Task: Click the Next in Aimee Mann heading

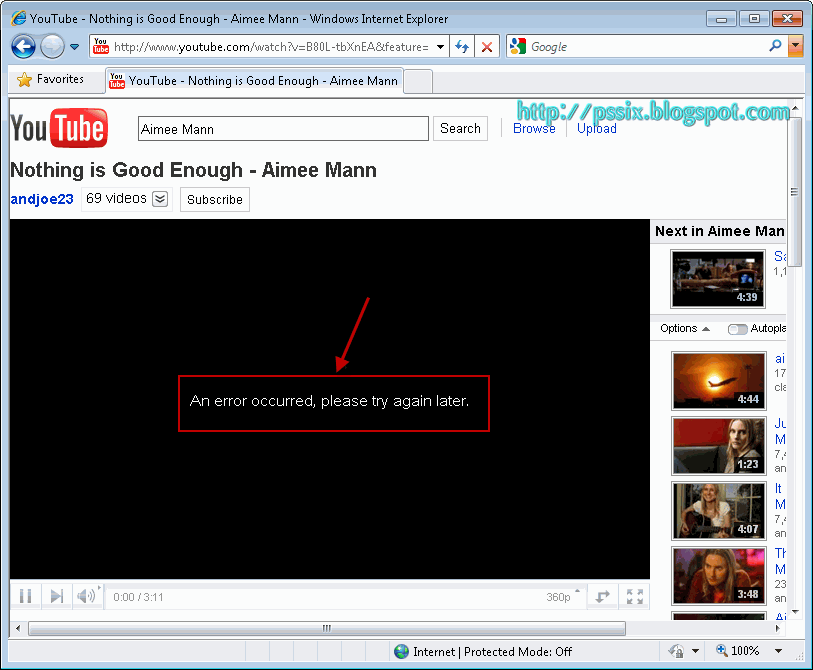Action: [x=720, y=231]
